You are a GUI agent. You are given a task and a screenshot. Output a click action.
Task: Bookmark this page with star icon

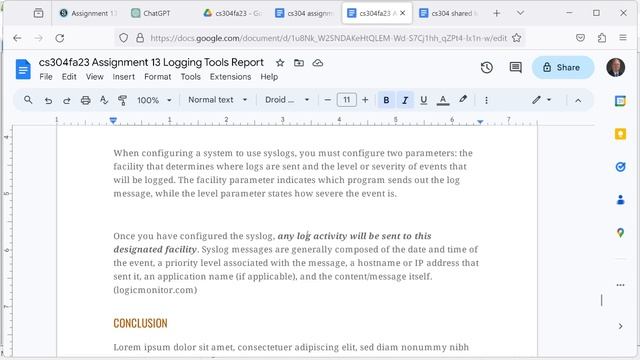(x=517, y=38)
